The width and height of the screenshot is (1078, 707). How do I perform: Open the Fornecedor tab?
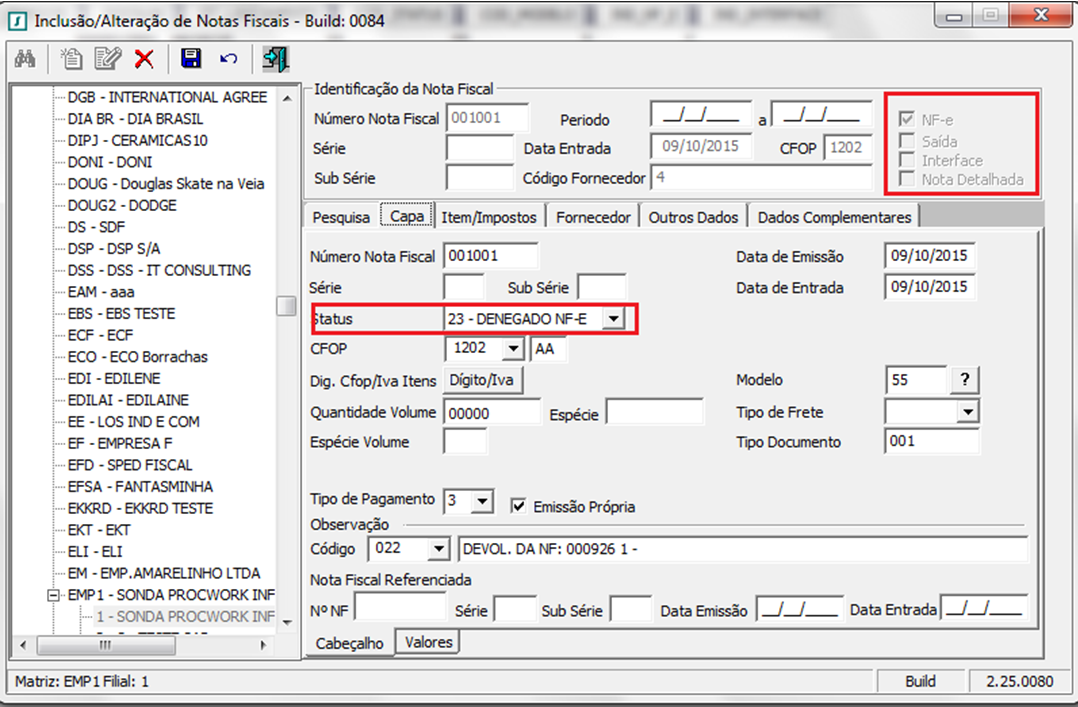tap(593, 217)
